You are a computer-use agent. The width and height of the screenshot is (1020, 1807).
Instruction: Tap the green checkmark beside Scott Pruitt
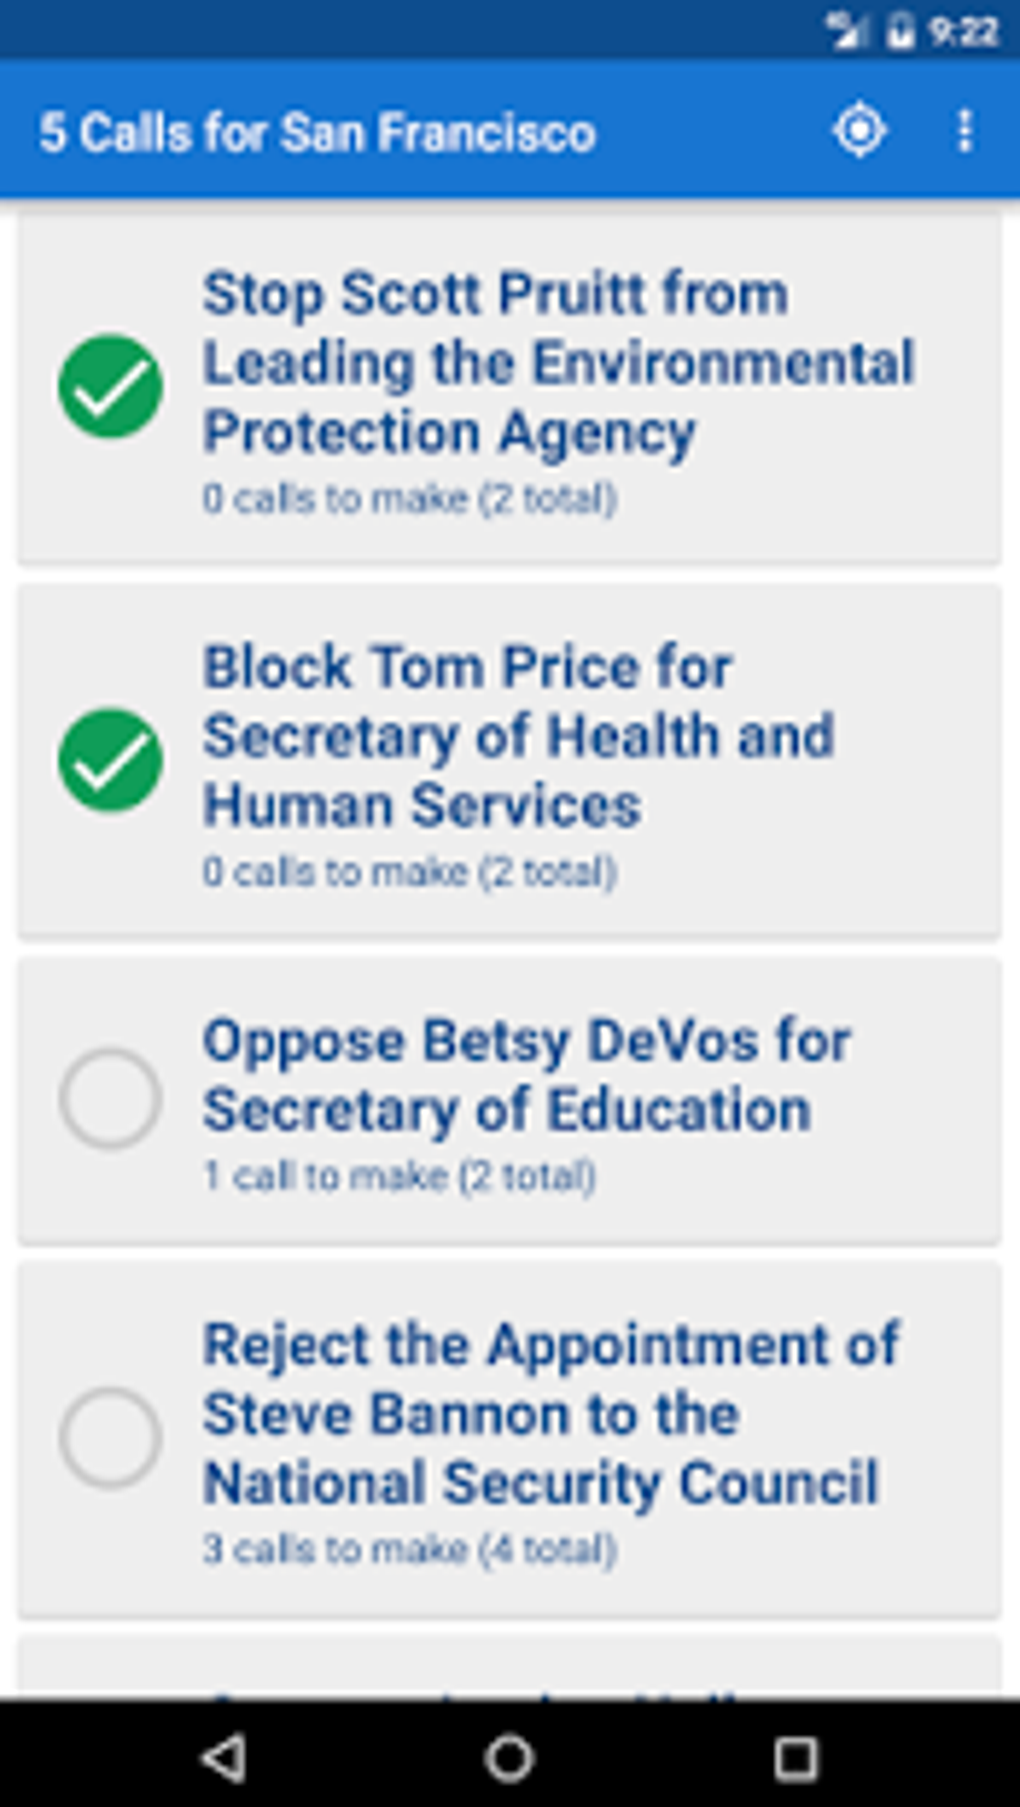[110, 387]
